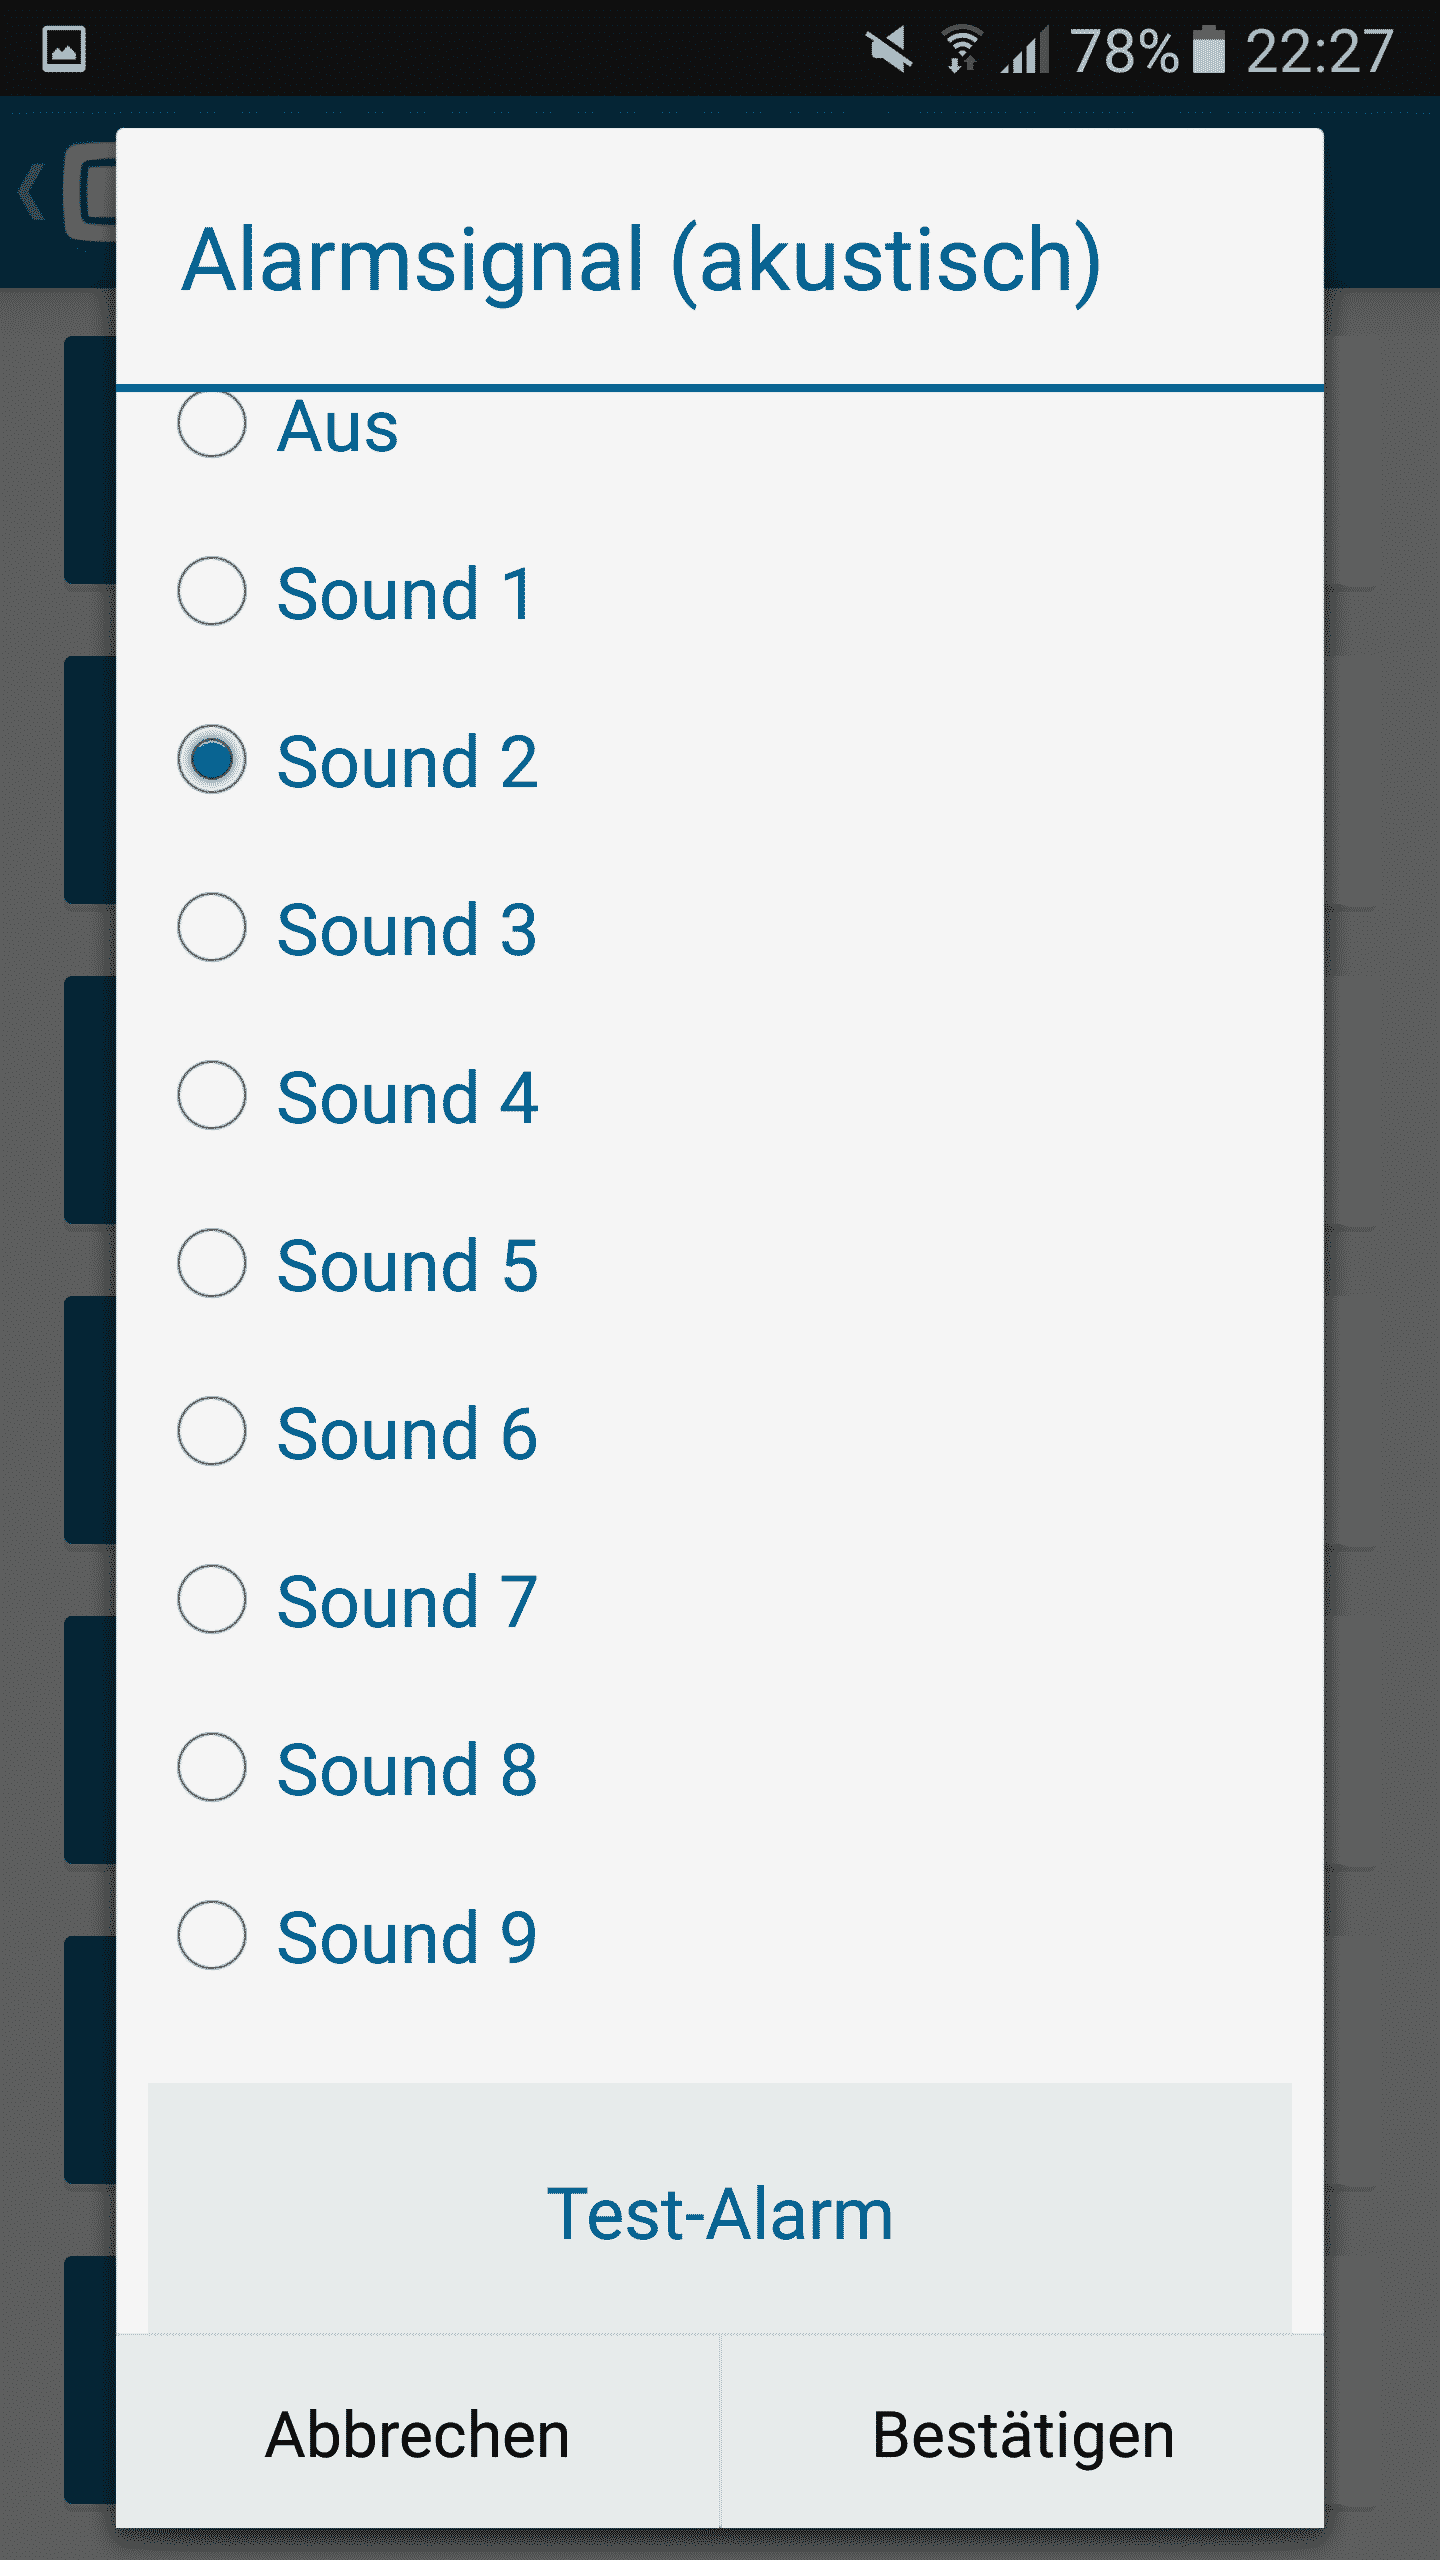Tap the Alarmsignal (akustisch) dialog title
Image resolution: width=1440 pixels, height=2560 pixels.
point(641,260)
